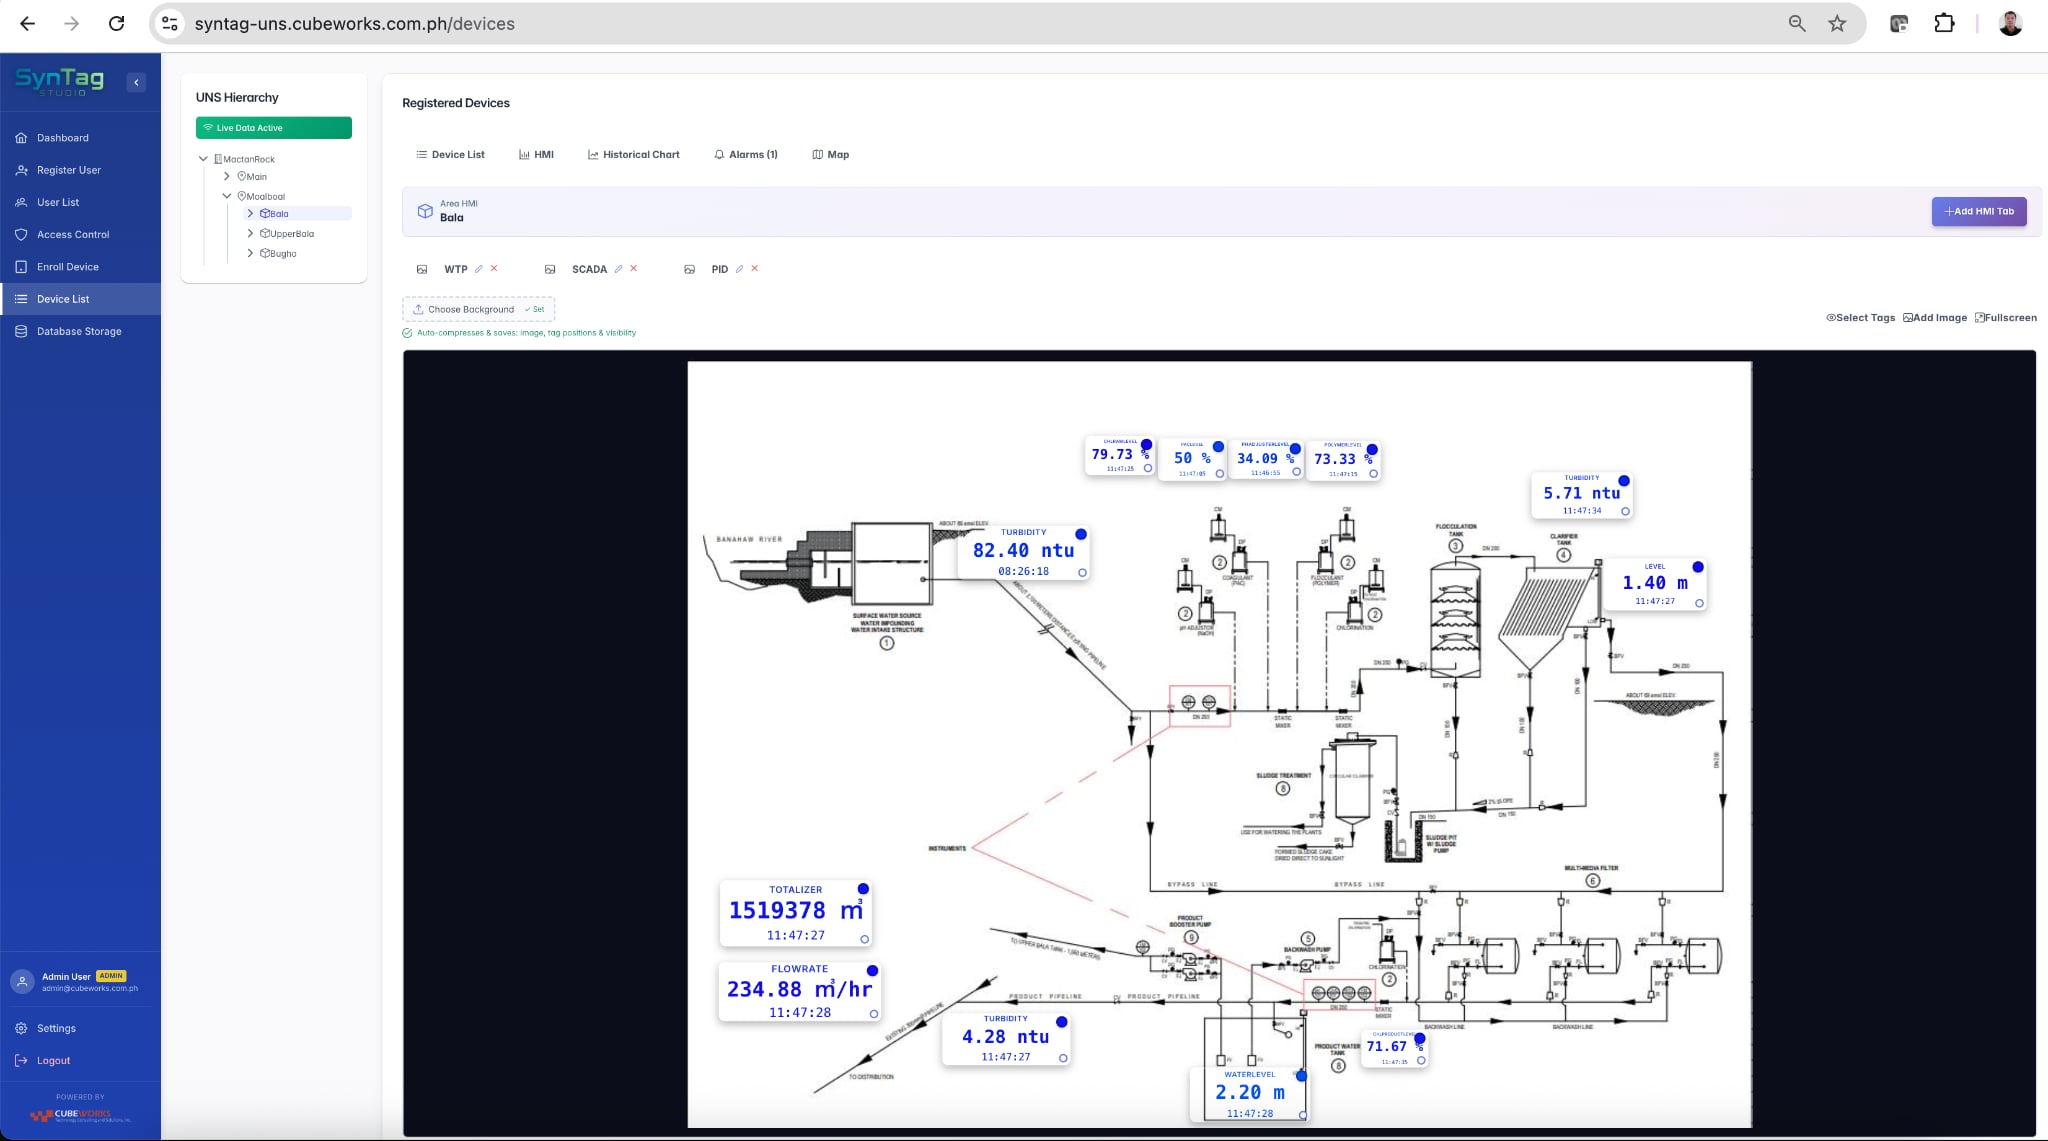Open Database Storage in sidebar

pos(79,331)
